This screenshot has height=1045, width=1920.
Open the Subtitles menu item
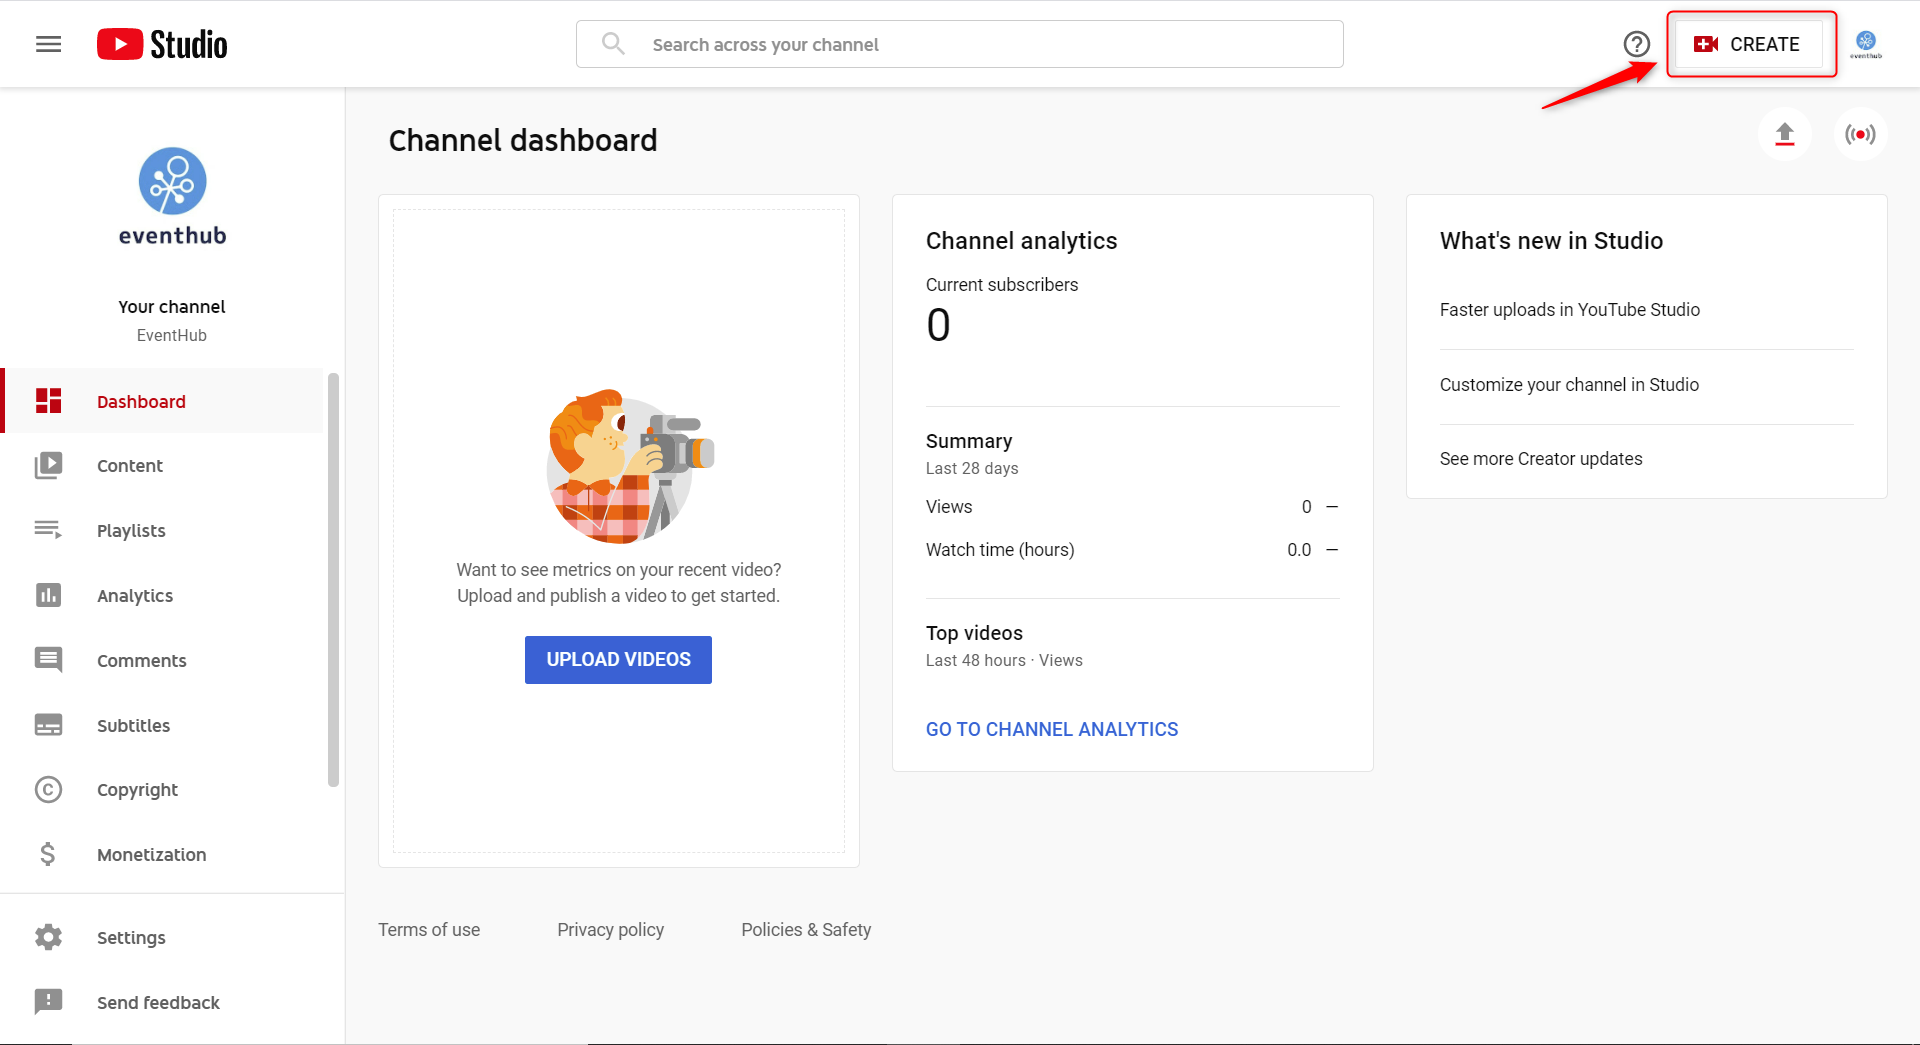pos(133,725)
